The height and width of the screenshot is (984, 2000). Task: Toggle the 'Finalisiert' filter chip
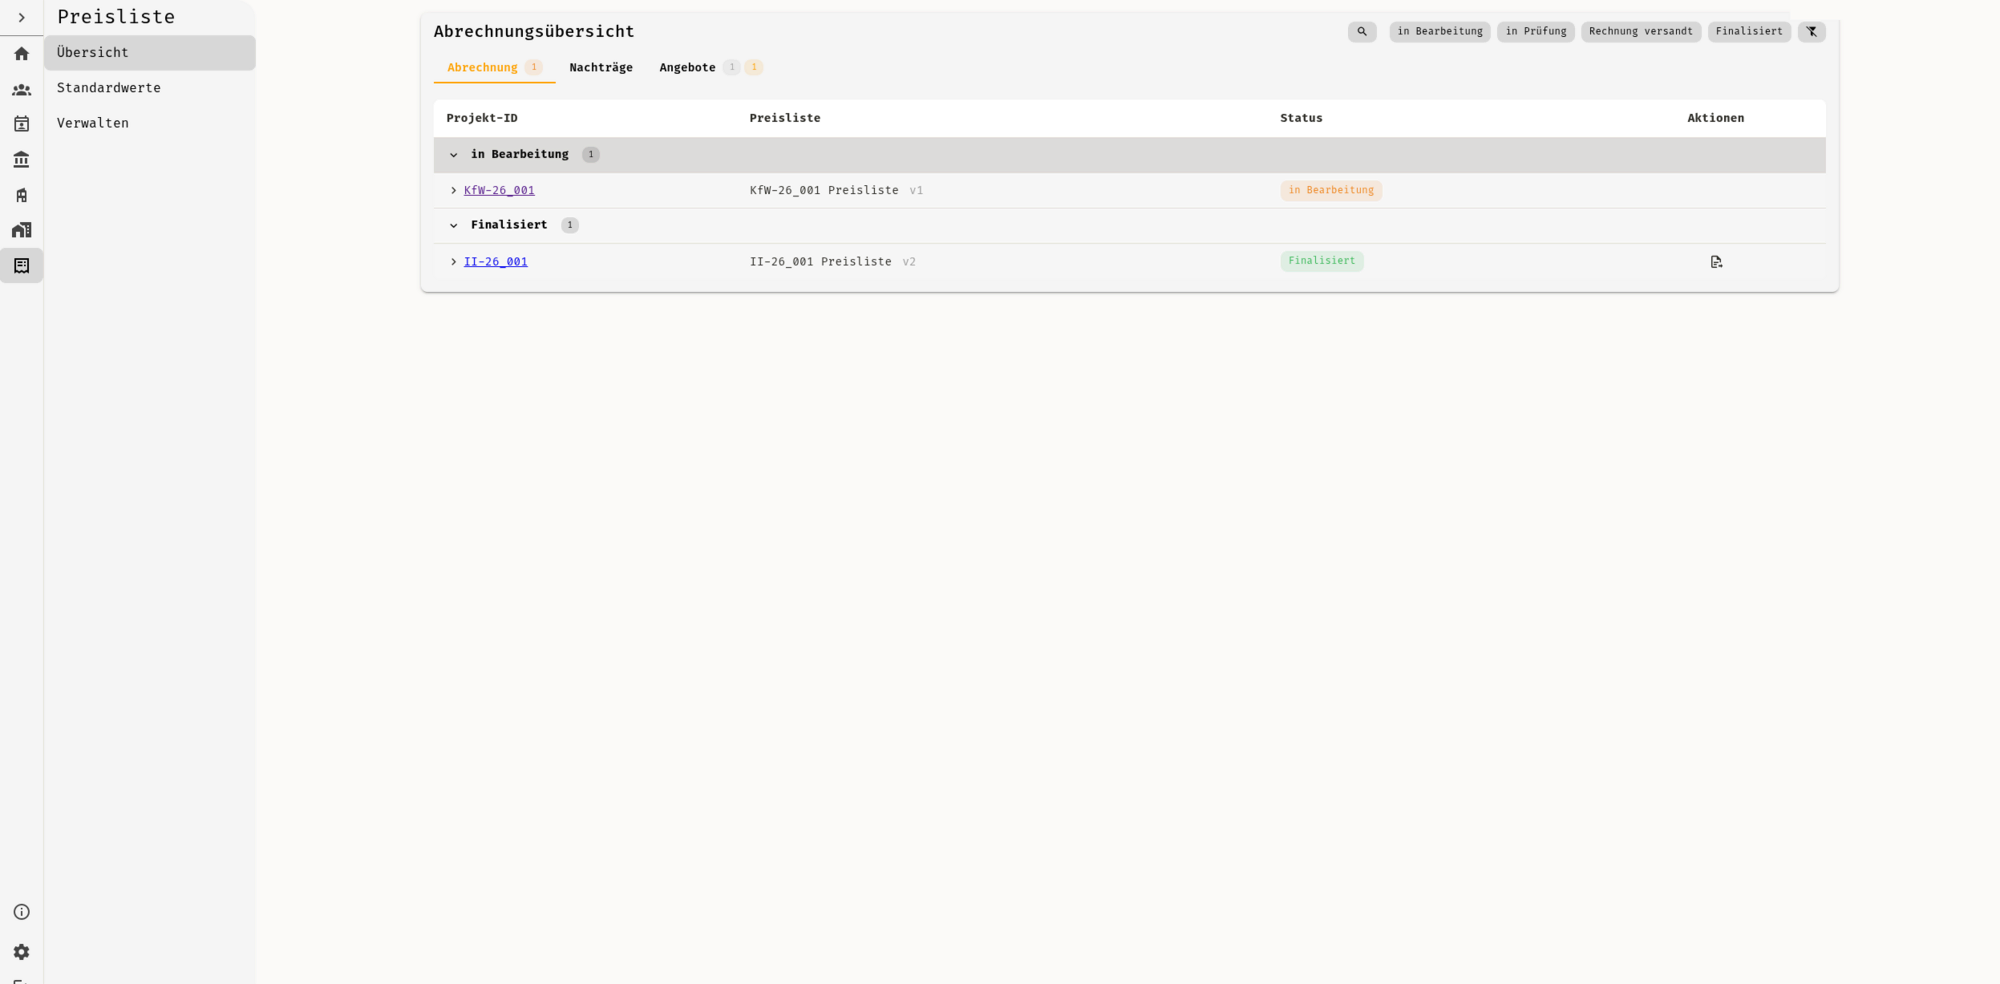pos(1749,32)
